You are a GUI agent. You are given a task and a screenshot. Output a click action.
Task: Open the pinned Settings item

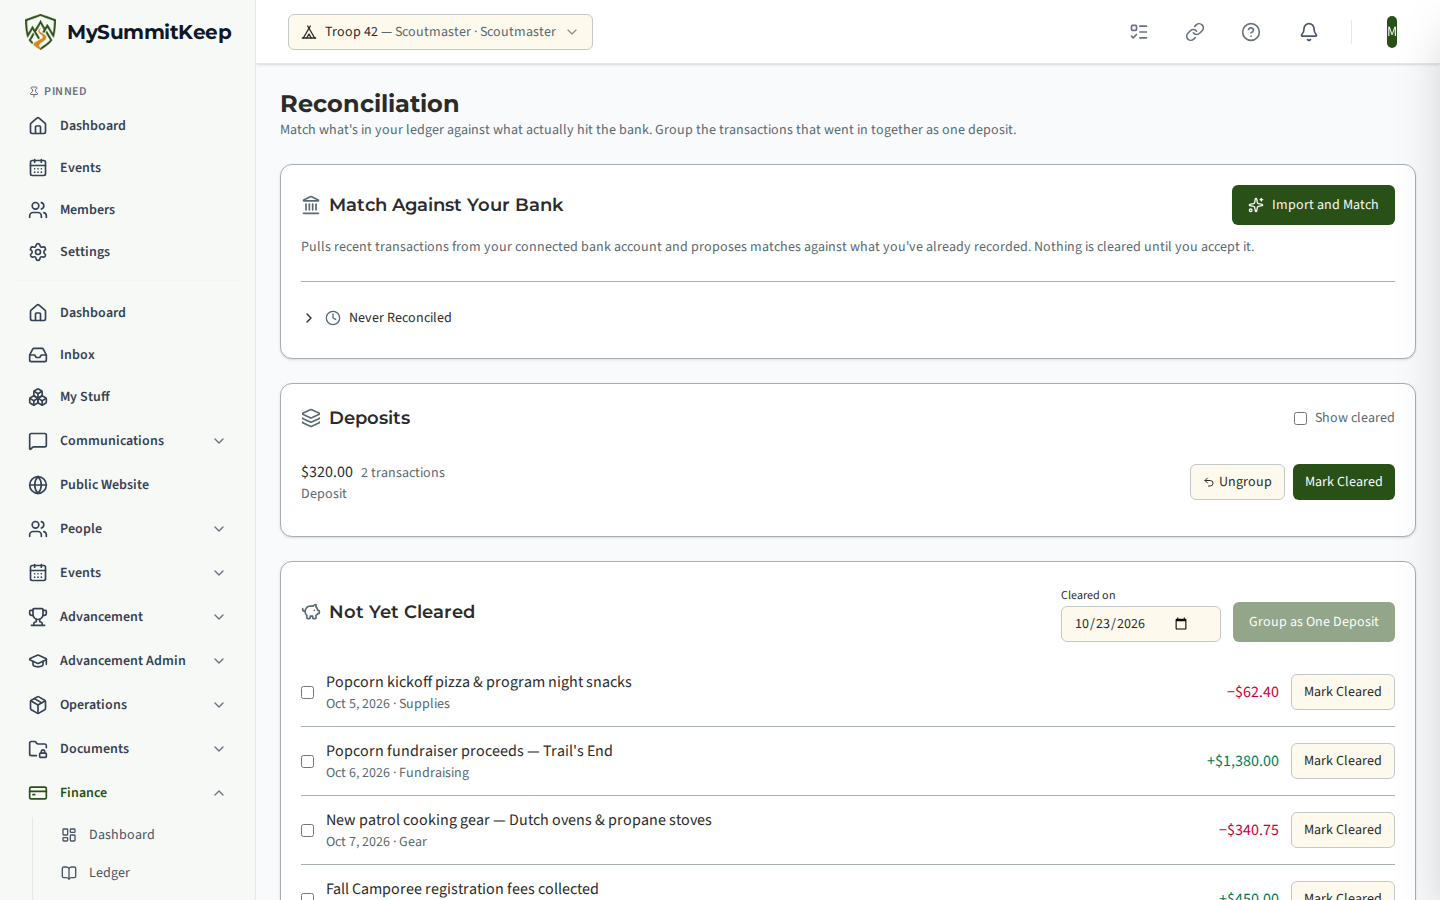(x=128, y=251)
